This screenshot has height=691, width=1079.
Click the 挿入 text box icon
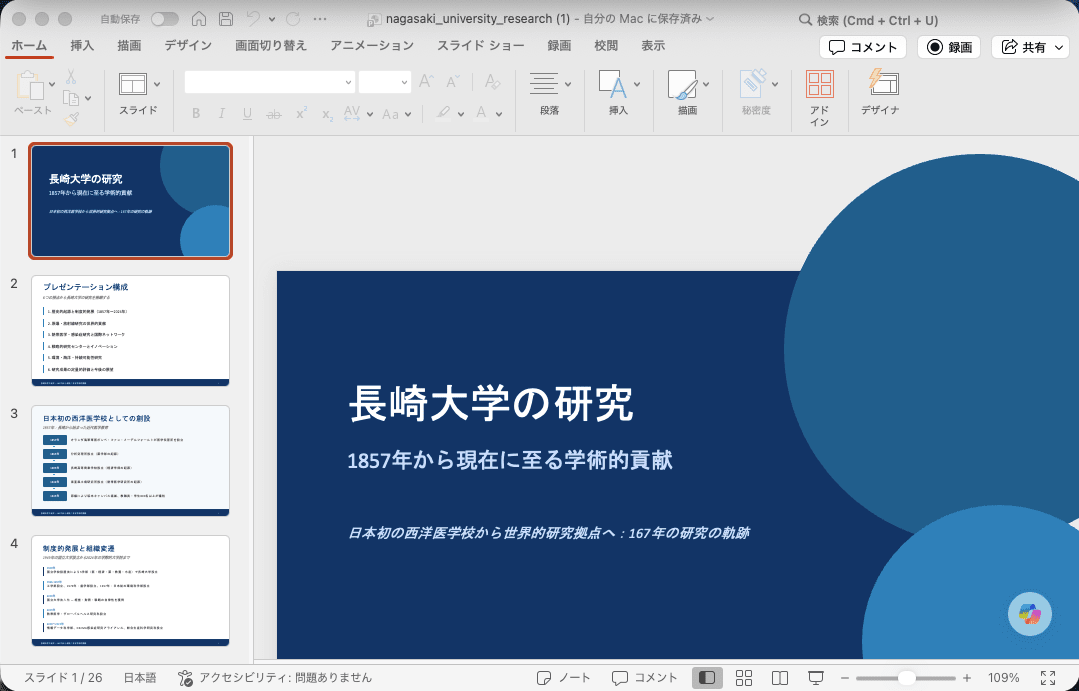(x=612, y=85)
